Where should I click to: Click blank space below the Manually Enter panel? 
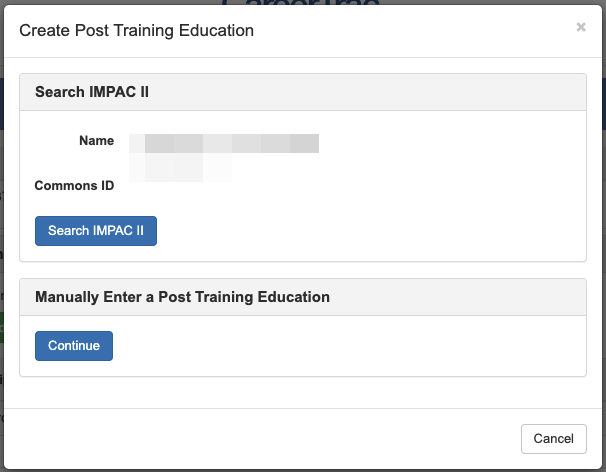[x=300, y=392]
